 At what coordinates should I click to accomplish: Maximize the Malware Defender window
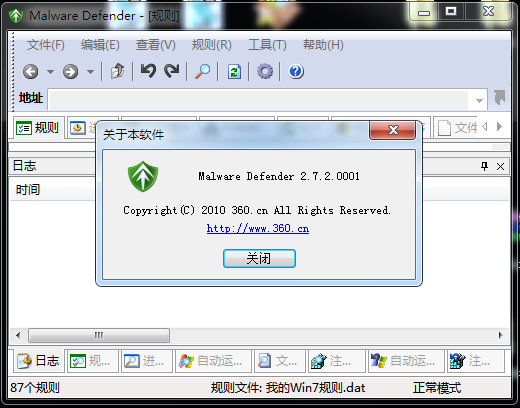click(x=451, y=12)
